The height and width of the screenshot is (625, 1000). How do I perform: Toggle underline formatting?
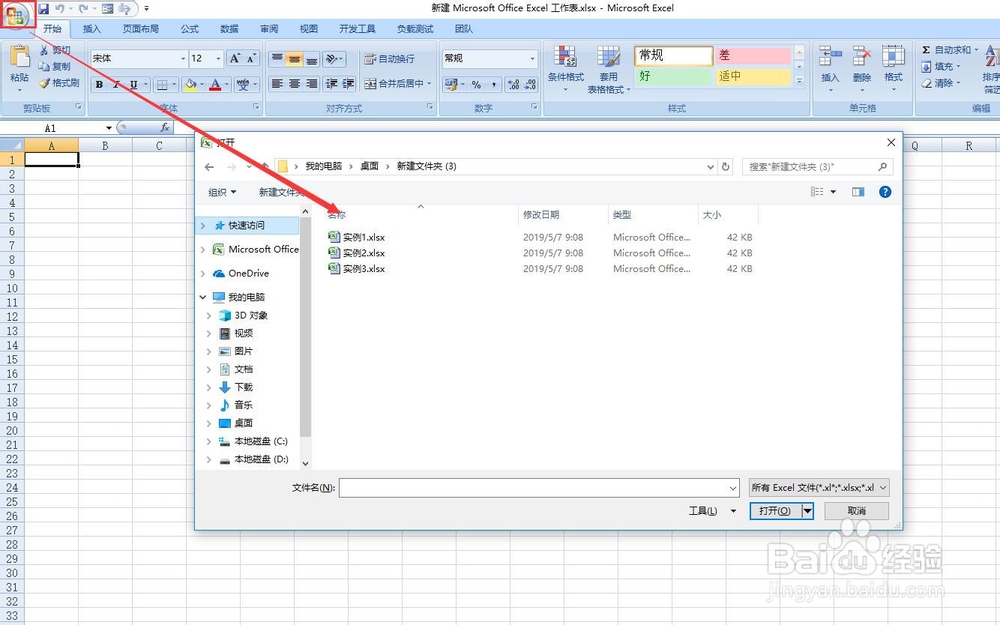tap(133, 84)
